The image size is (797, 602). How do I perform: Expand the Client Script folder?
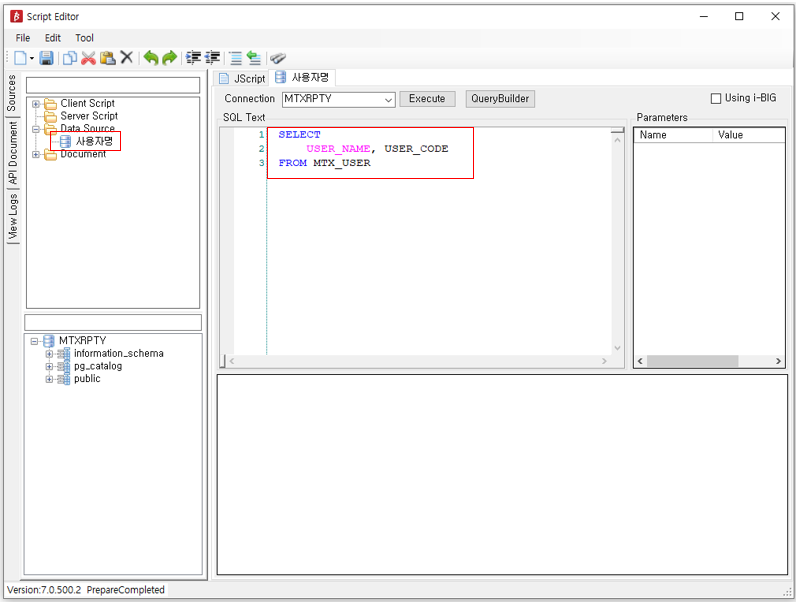[x=36, y=104]
